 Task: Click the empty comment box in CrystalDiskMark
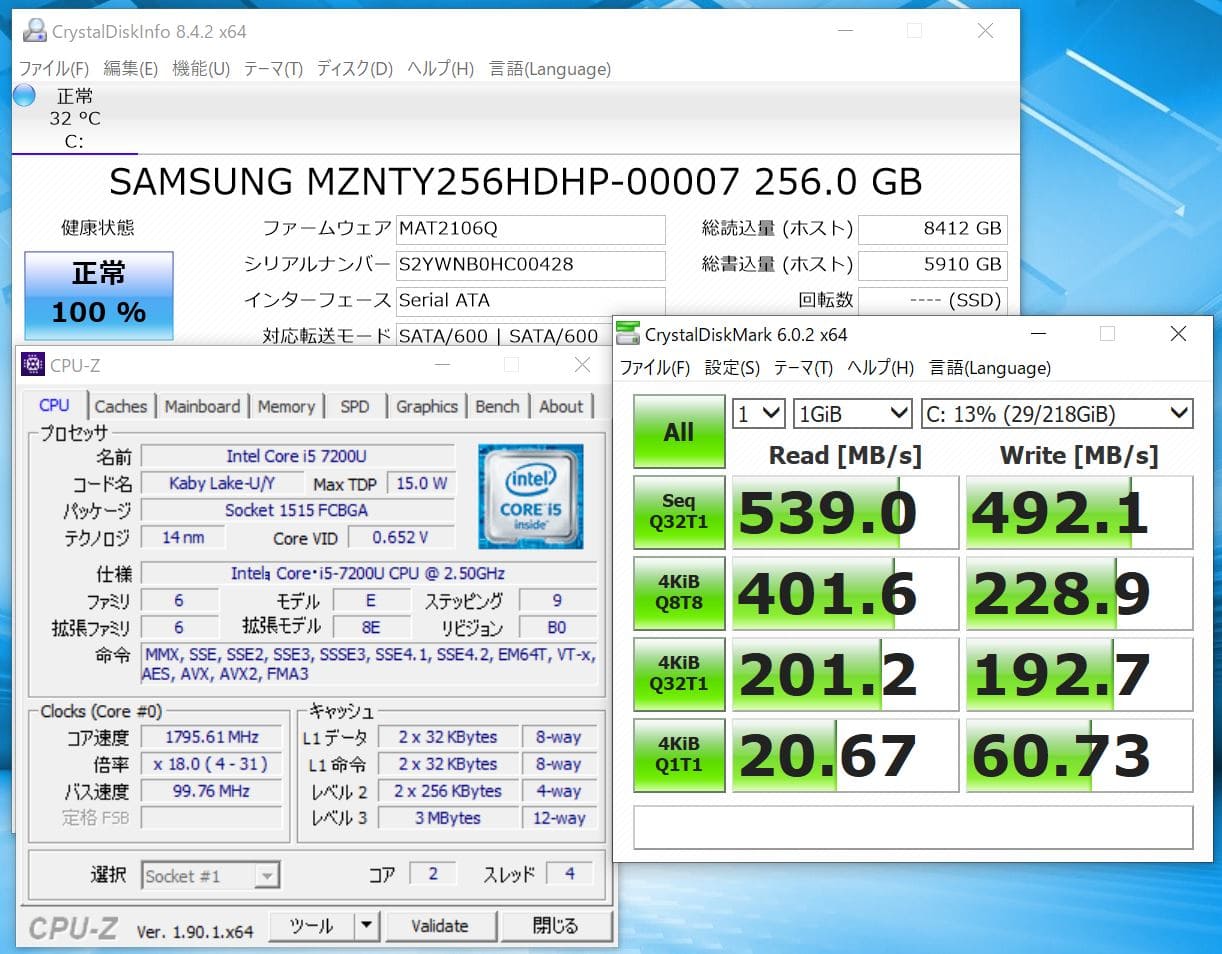pyautogui.click(x=913, y=827)
